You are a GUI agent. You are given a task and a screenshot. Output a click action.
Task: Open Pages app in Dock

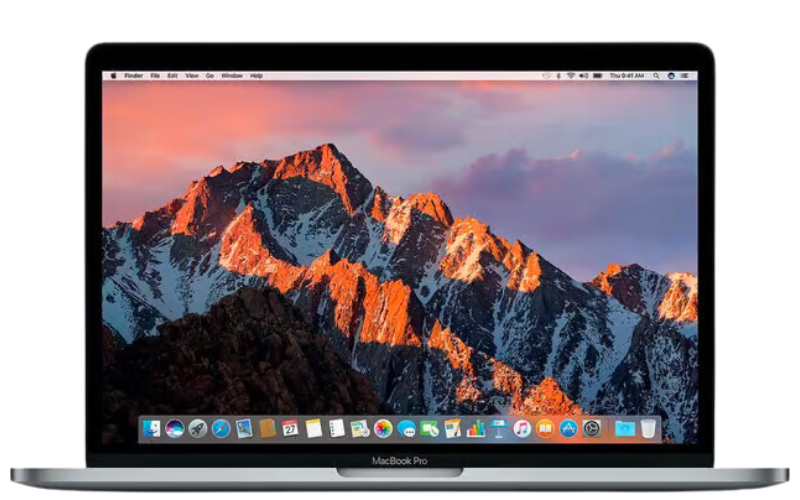[x=453, y=429]
